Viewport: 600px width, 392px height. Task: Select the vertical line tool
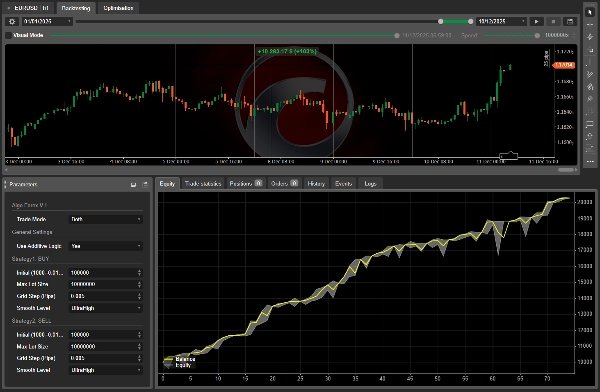tap(590, 62)
